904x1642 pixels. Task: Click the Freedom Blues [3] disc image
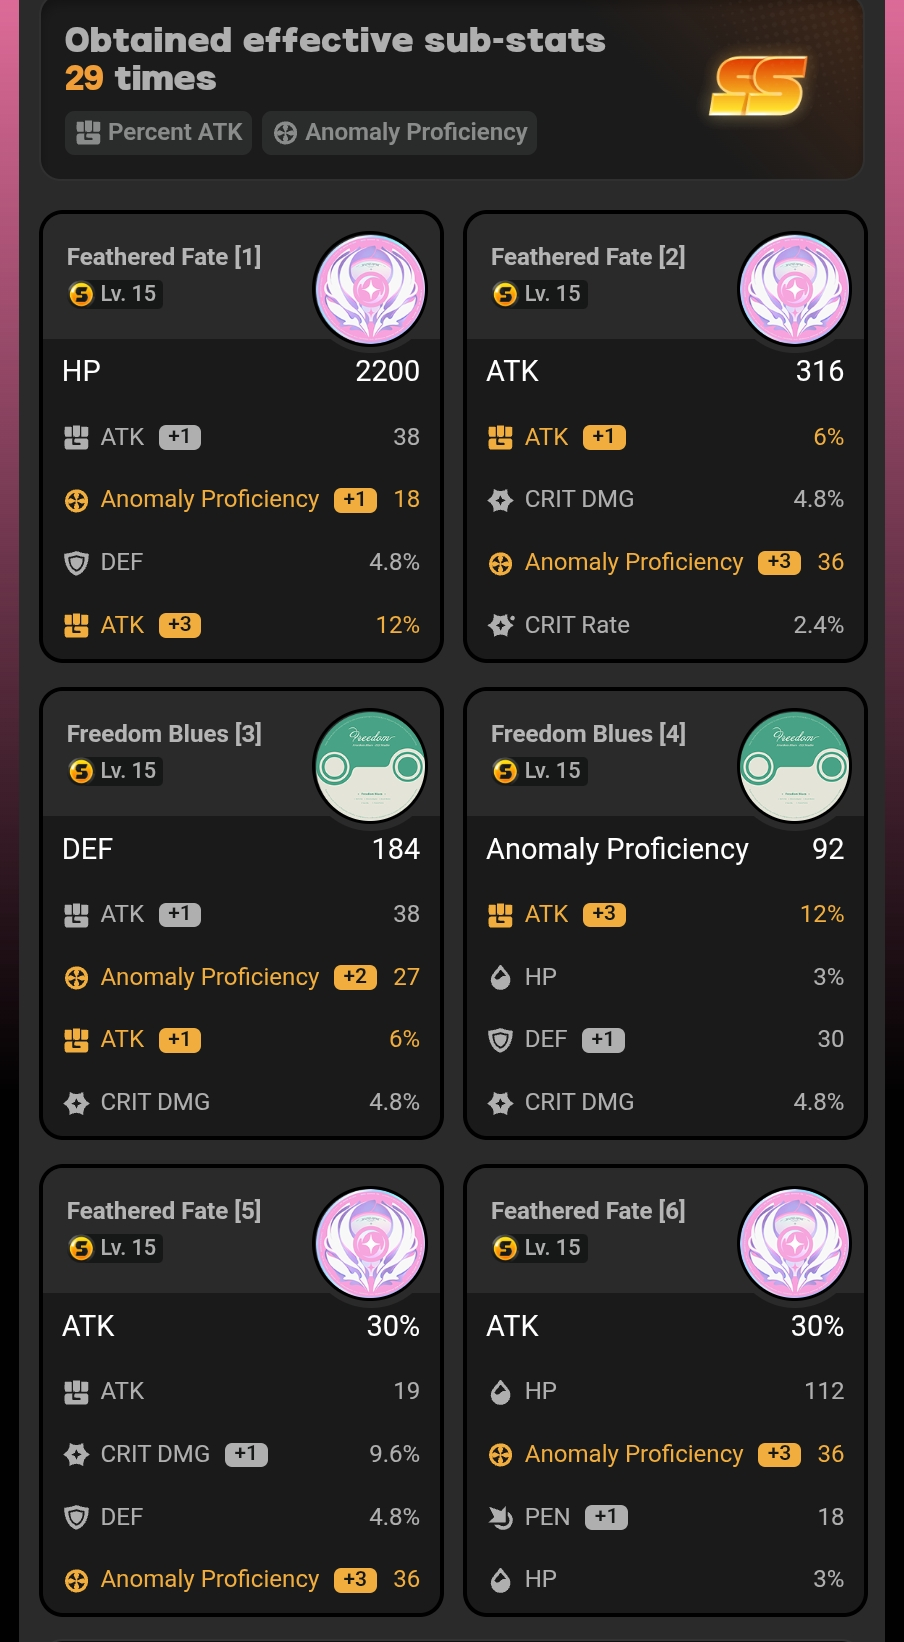(x=370, y=767)
